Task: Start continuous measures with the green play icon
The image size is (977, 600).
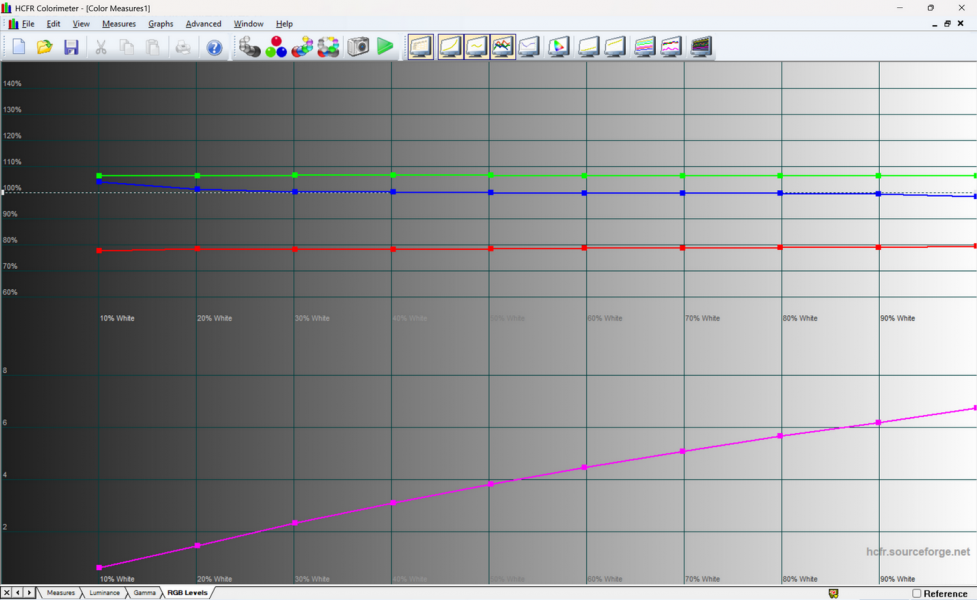Action: point(385,47)
